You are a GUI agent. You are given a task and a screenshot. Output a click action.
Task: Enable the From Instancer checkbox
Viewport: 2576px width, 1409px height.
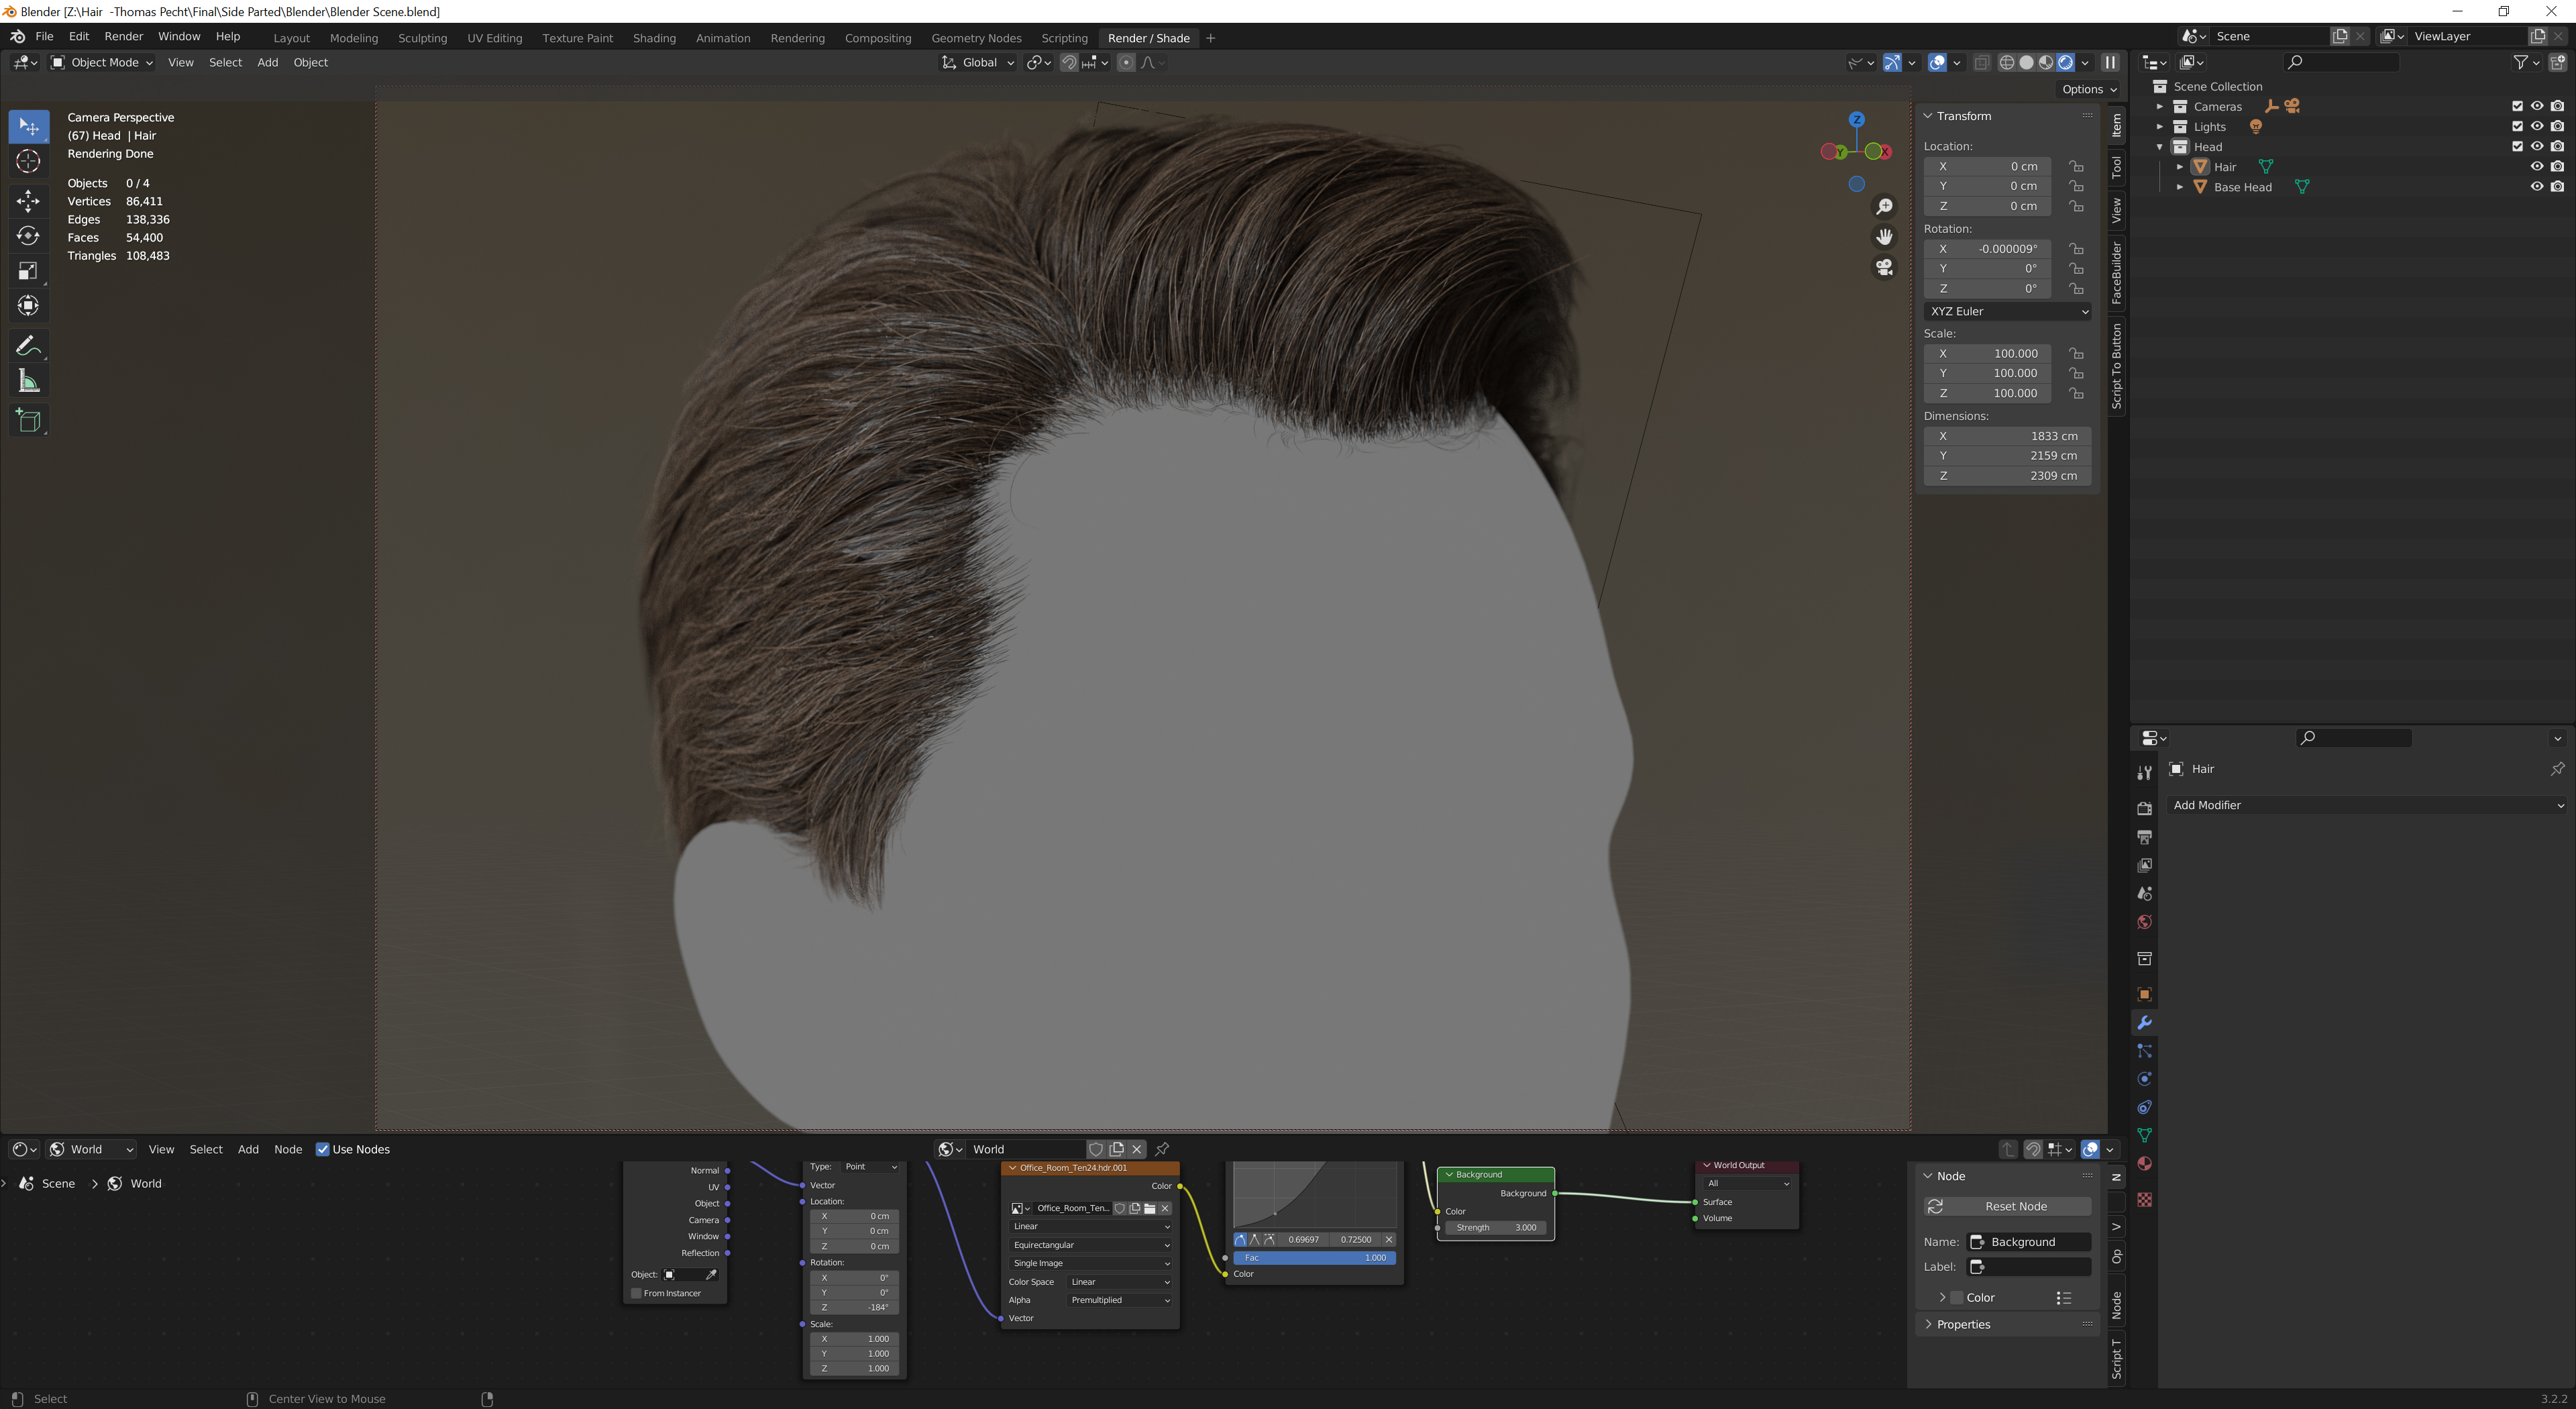[x=636, y=1293]
